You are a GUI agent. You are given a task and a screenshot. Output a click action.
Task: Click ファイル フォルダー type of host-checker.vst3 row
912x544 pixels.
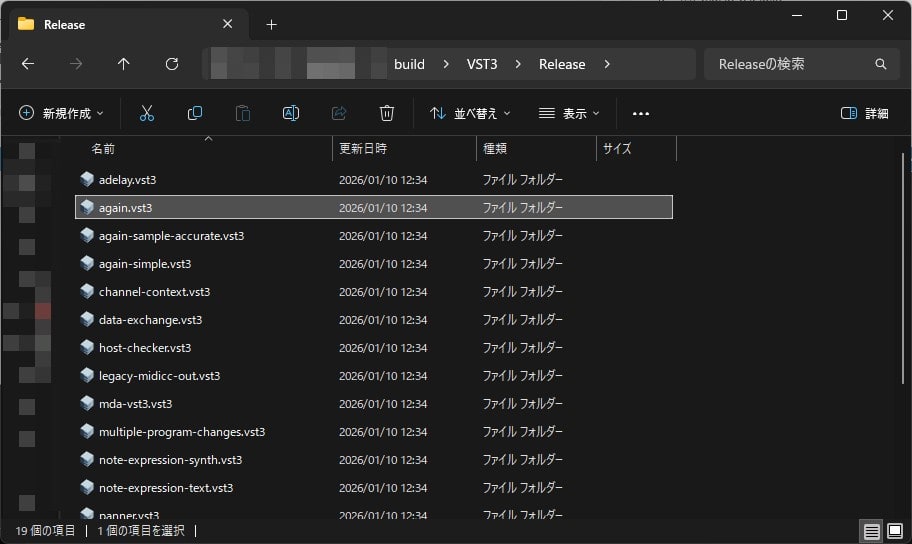point(522,347)
